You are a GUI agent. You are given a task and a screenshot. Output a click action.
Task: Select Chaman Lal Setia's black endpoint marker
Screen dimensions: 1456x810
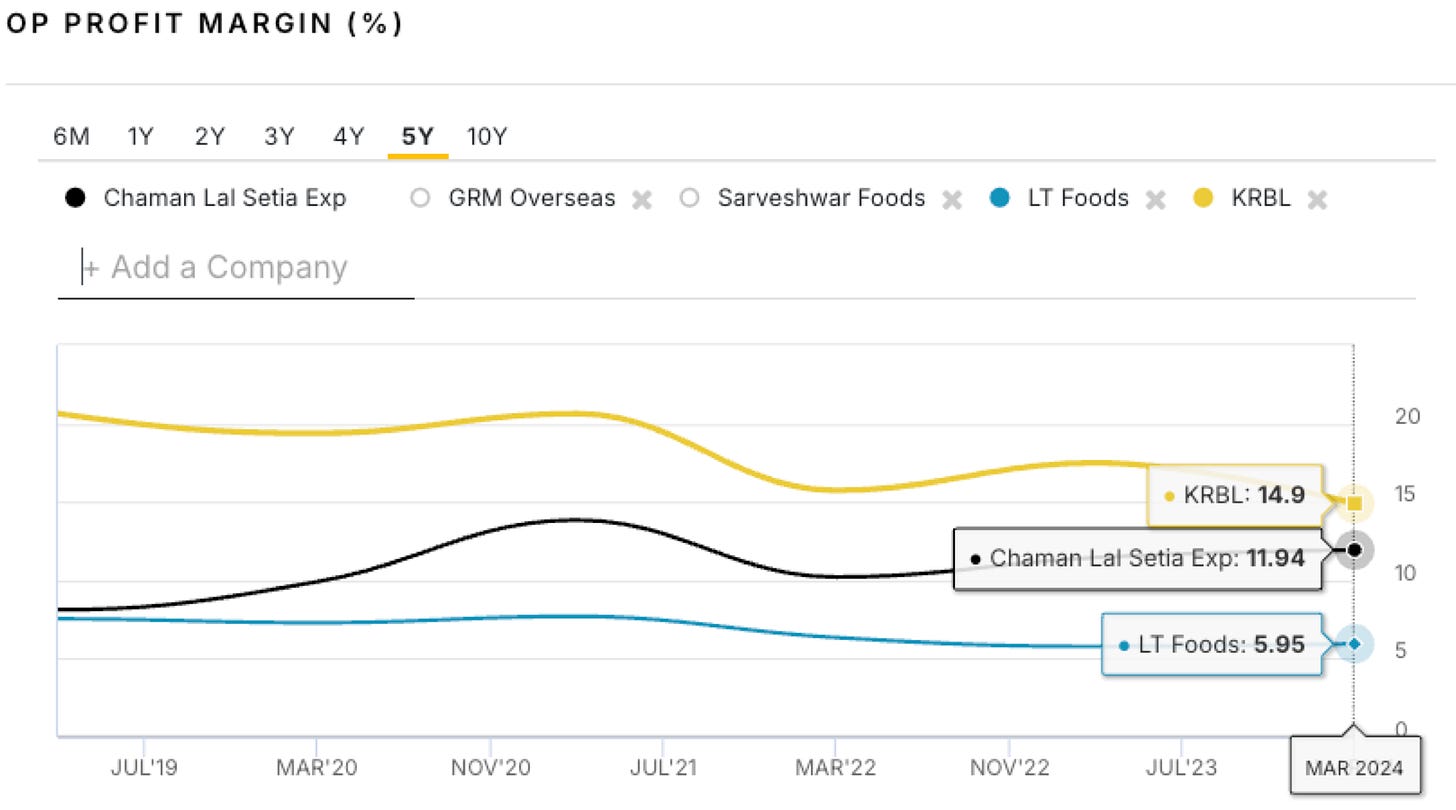[x=1355, y=549]
